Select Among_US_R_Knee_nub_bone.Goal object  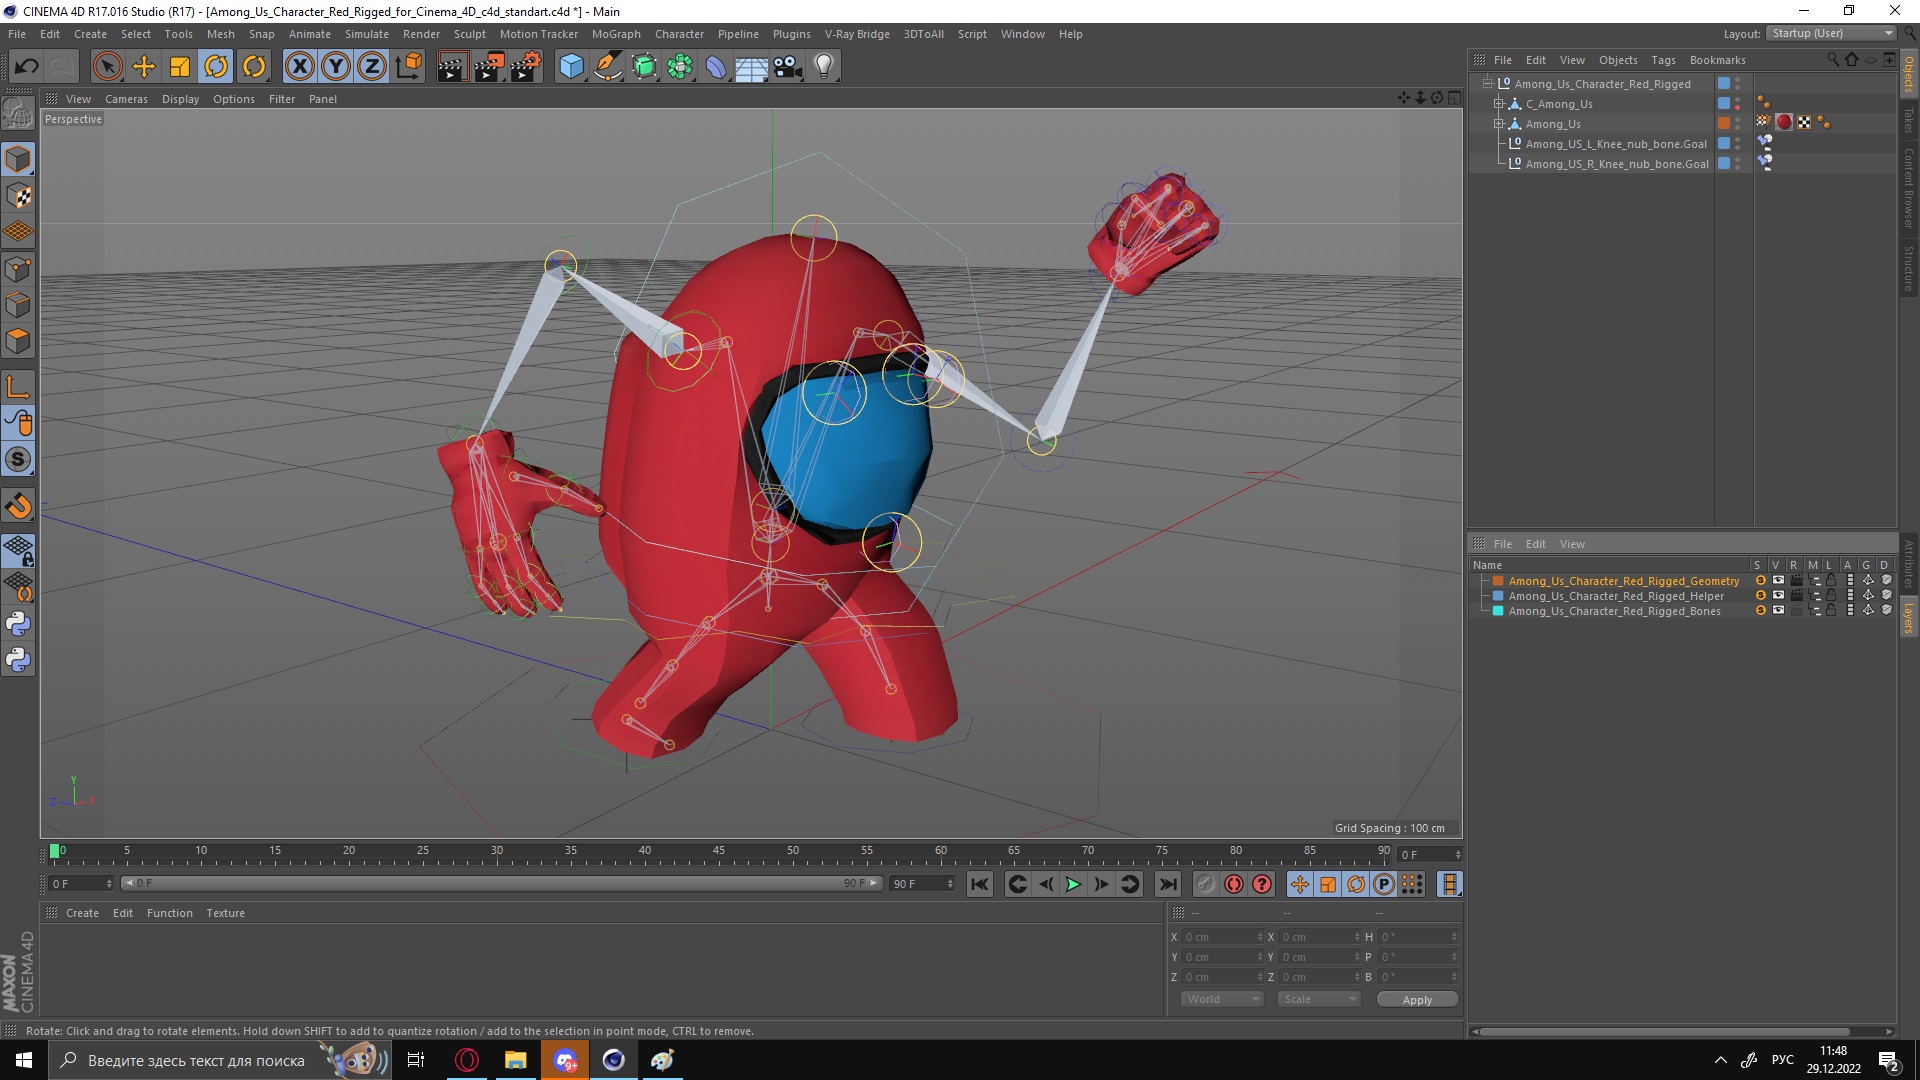click(x=1617, y=164)
